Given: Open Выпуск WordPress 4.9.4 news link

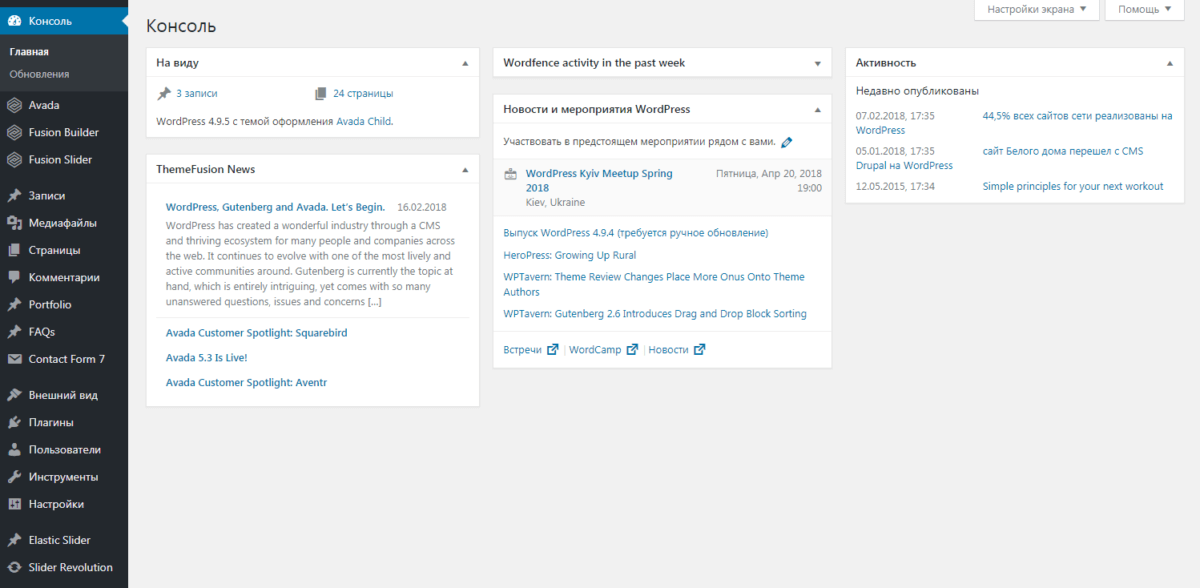Looking at the screenshot, I should point(636,232).
